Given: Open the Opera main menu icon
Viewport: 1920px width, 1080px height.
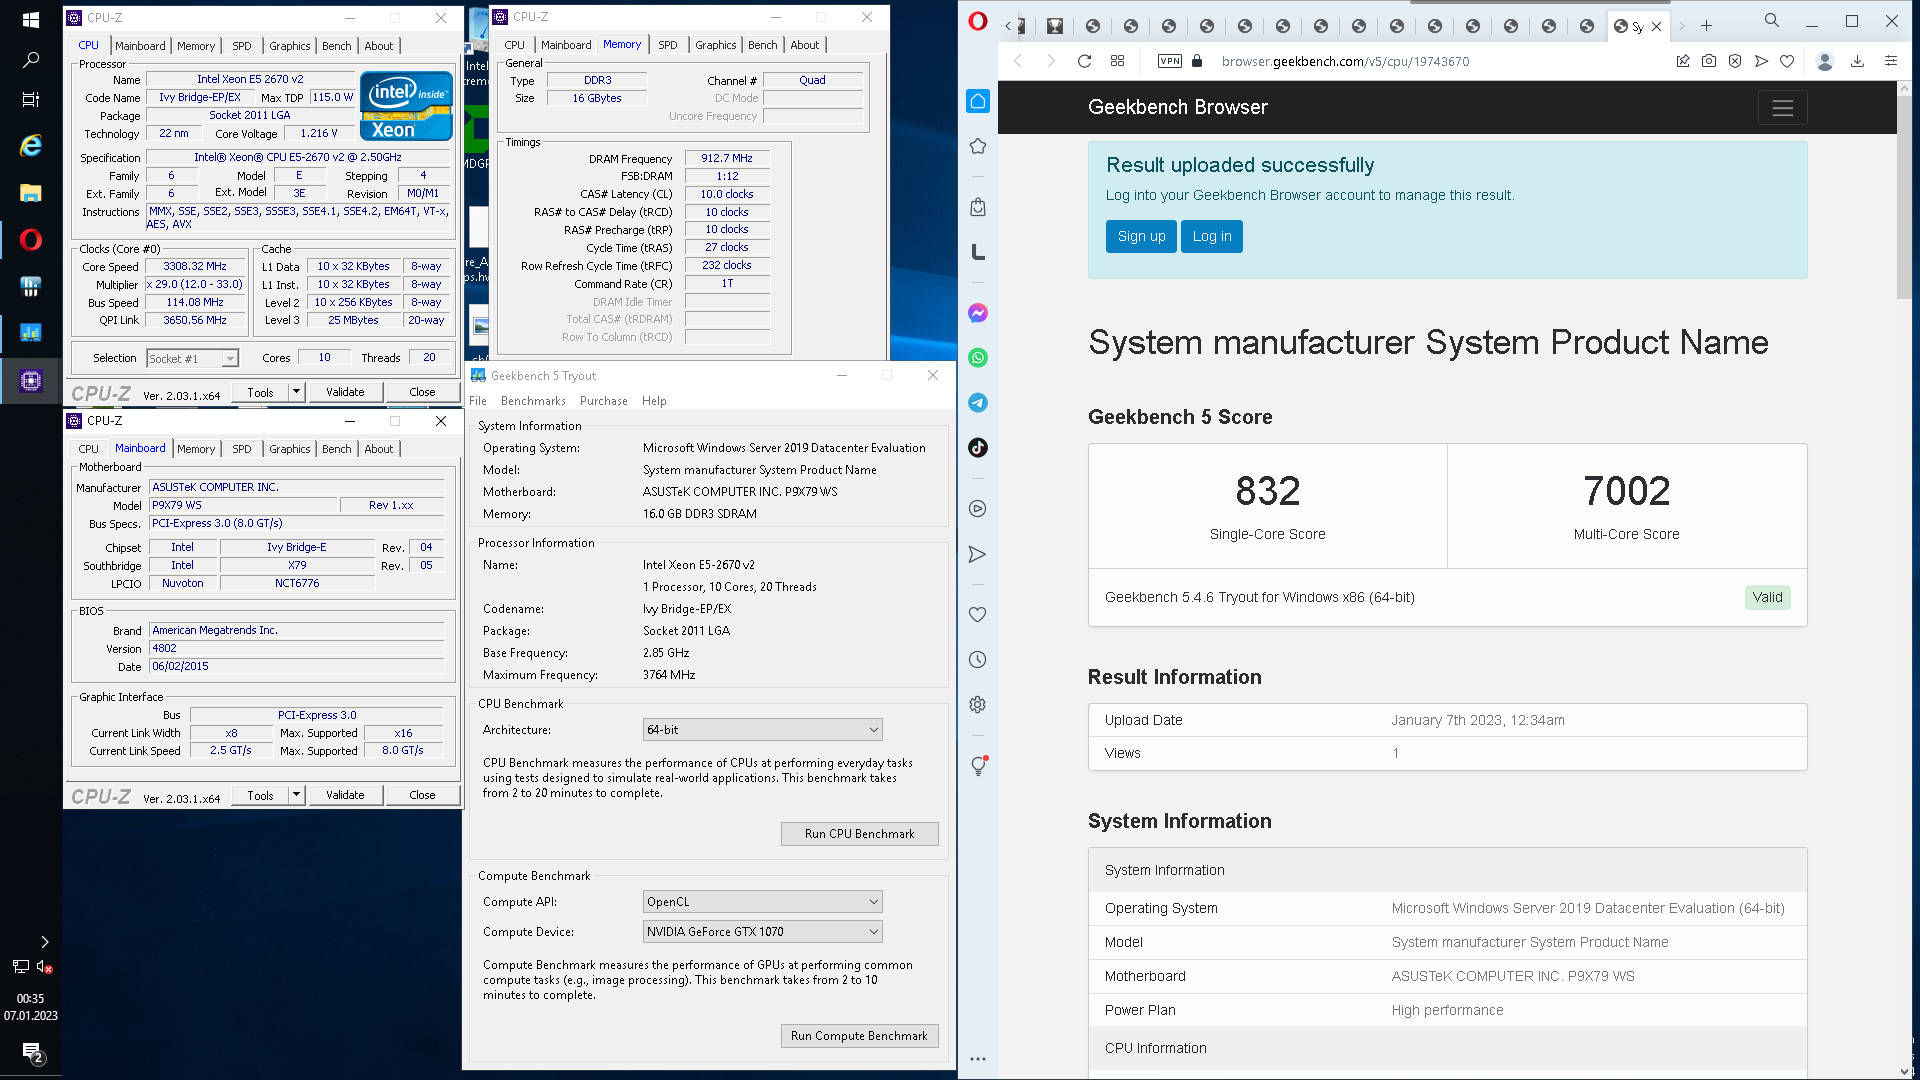Looking at the screenshot, I should point(978,21).
